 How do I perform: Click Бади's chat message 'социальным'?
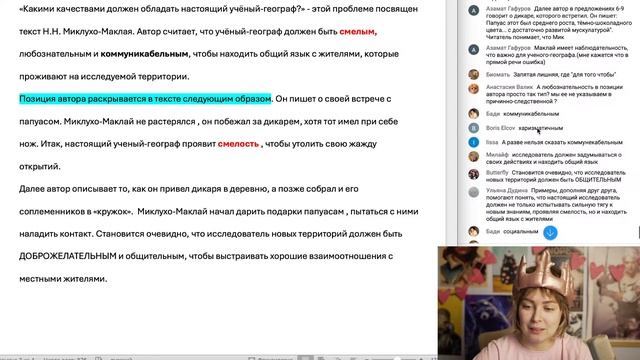tap(521, 231)
